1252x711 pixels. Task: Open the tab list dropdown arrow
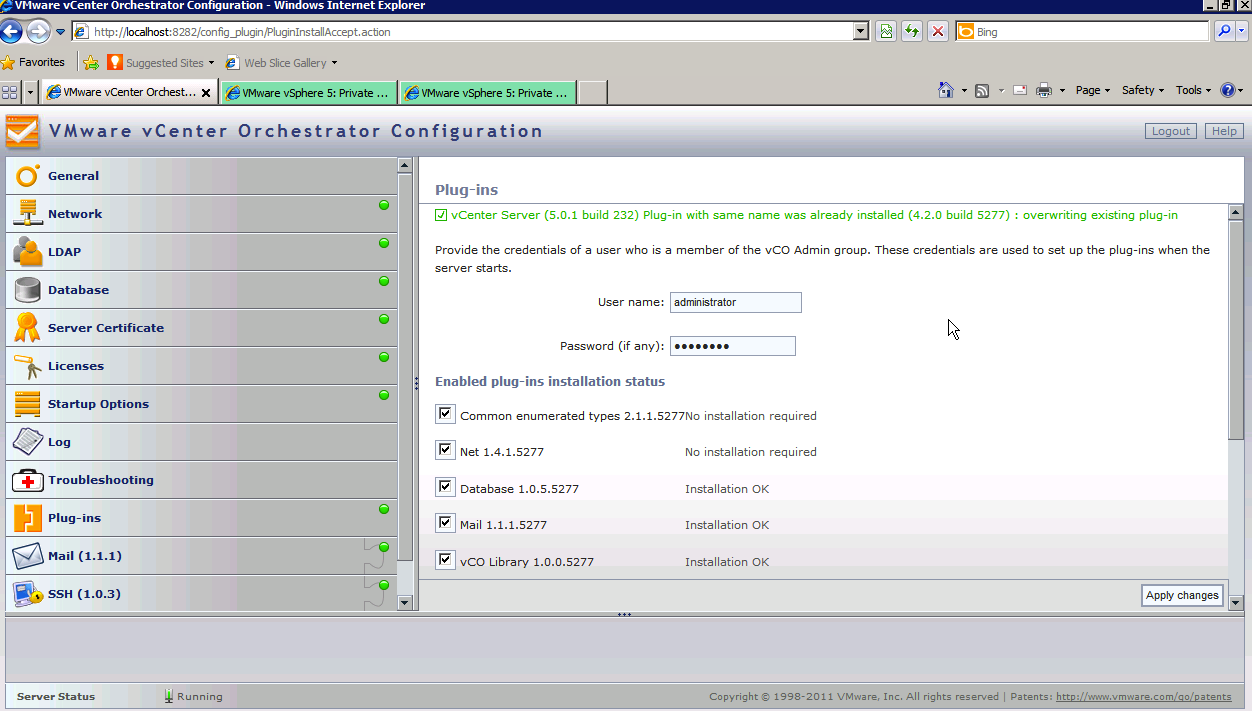[30, 92]
